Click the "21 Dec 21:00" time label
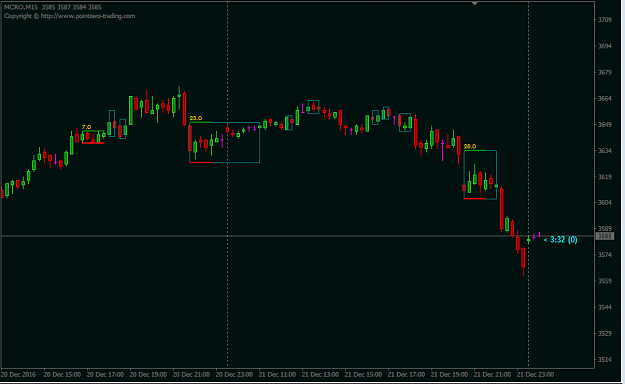This screenshot has width=625, height=384. pyautogui.click(x=493, y=374)
